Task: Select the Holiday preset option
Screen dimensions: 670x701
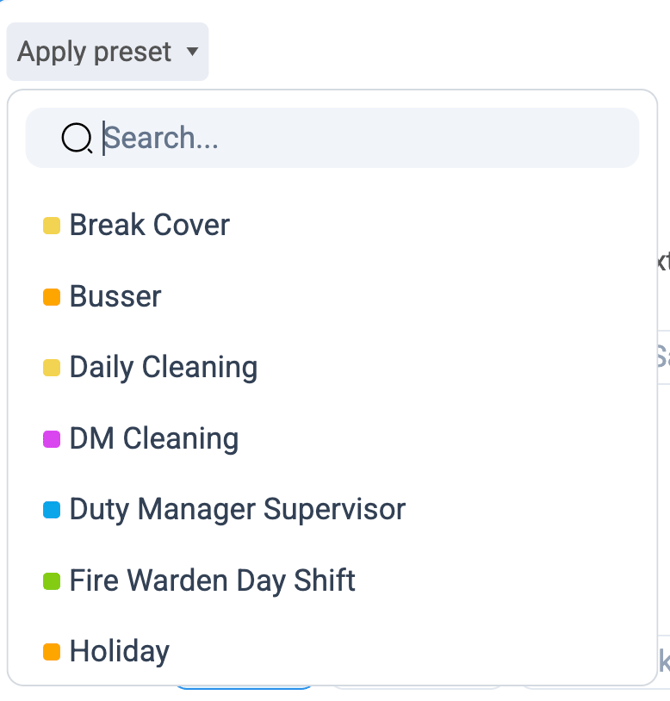Action: tap(119, 651)
